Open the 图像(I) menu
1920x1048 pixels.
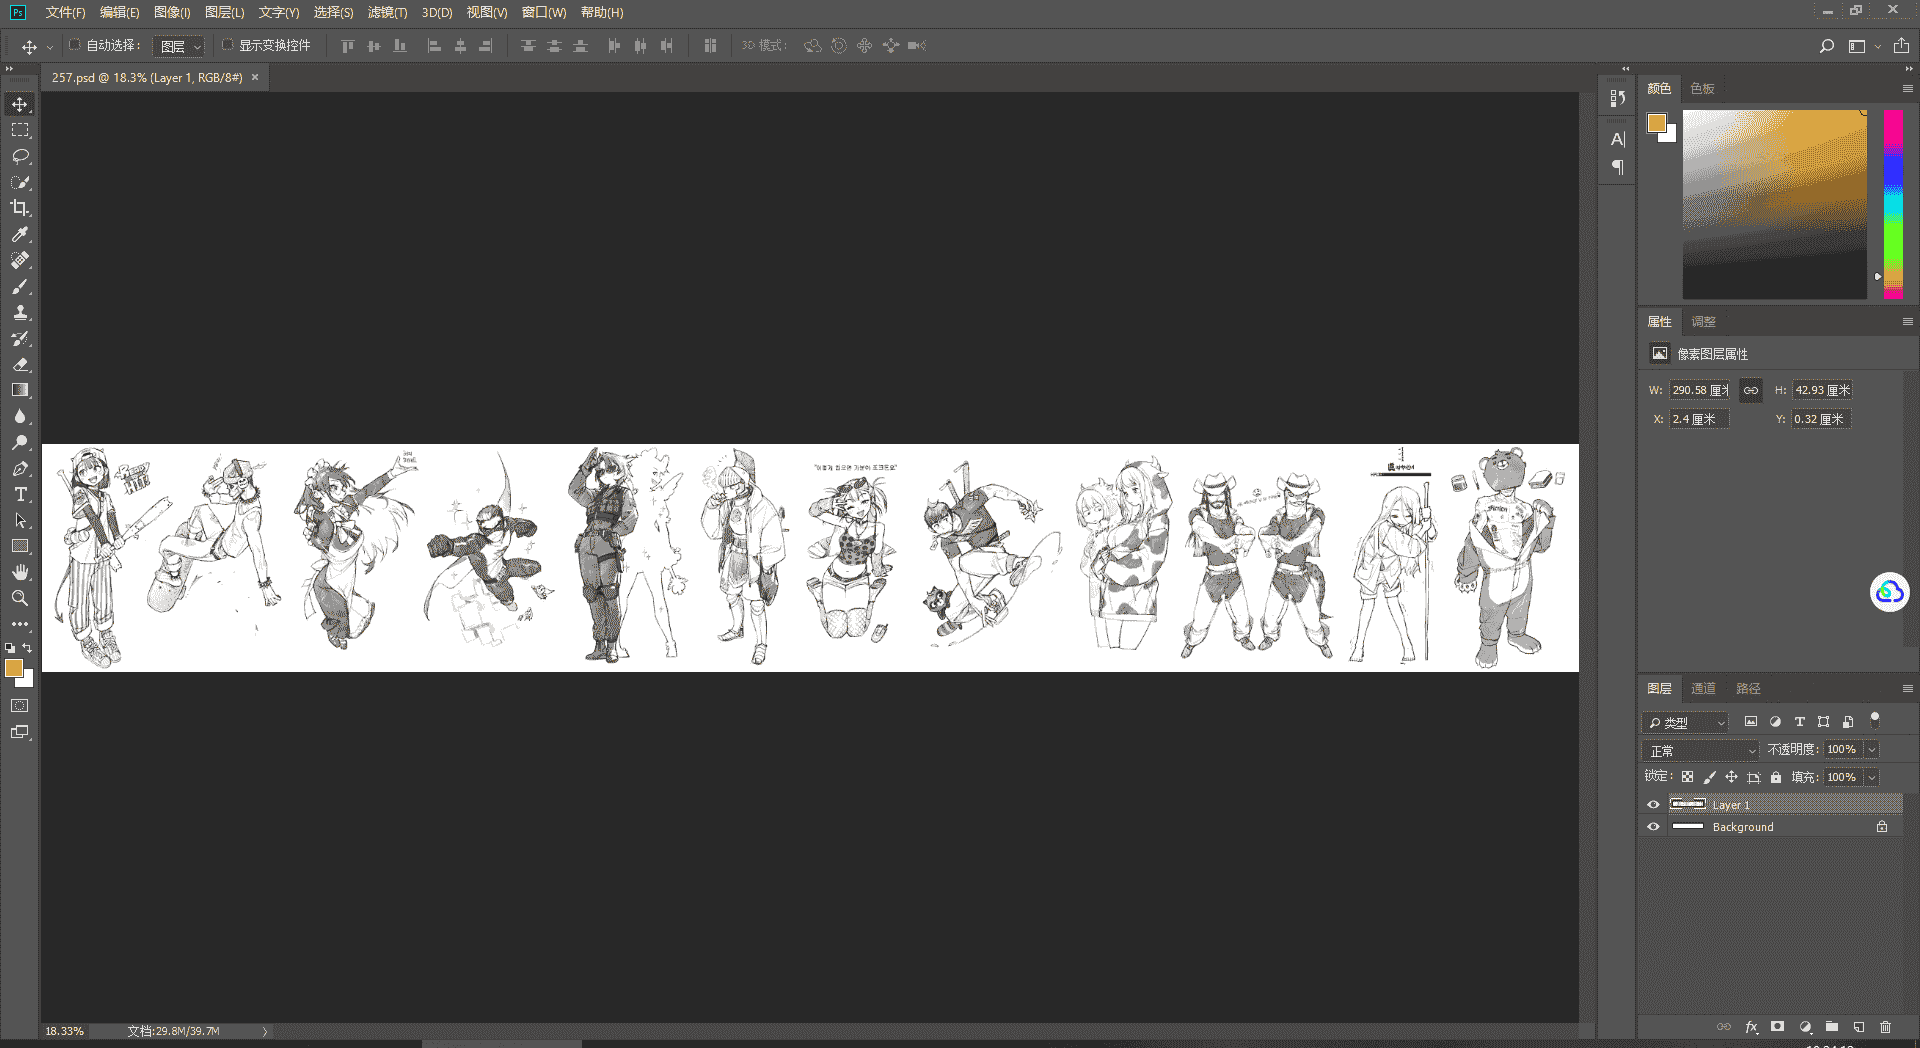tap(172, 13)
